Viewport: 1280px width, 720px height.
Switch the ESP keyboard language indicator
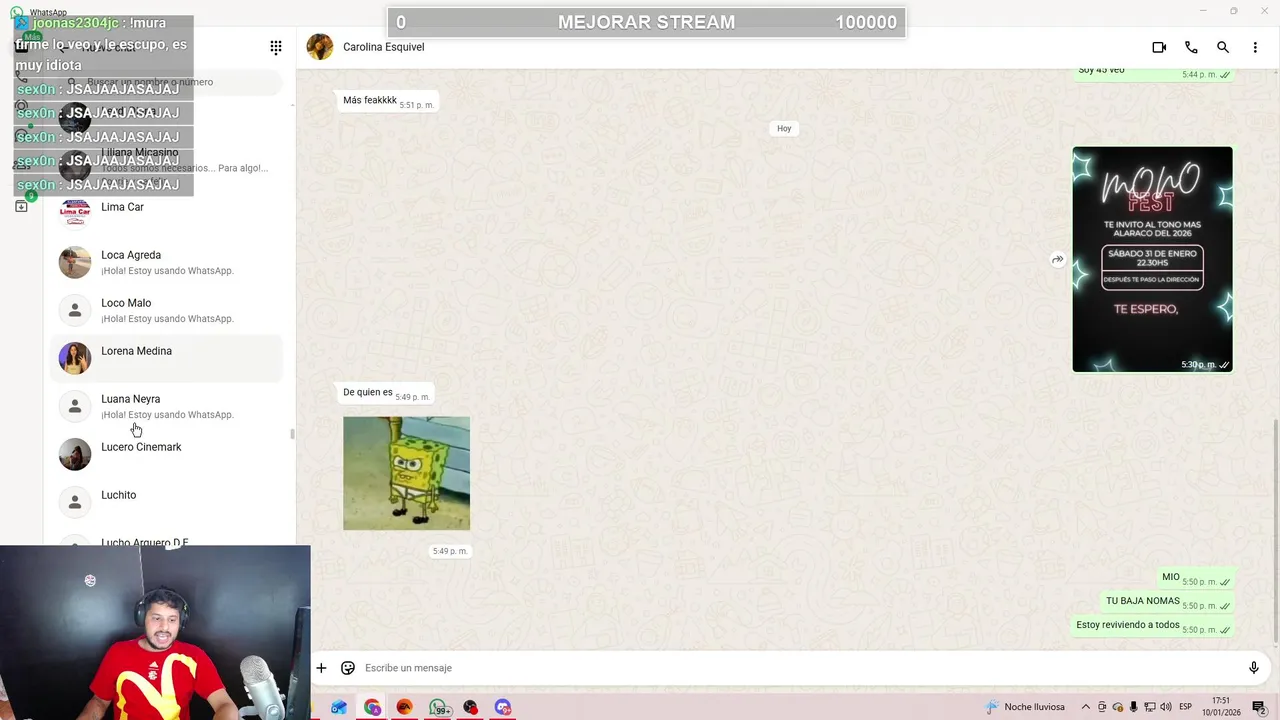point(1185,707)
